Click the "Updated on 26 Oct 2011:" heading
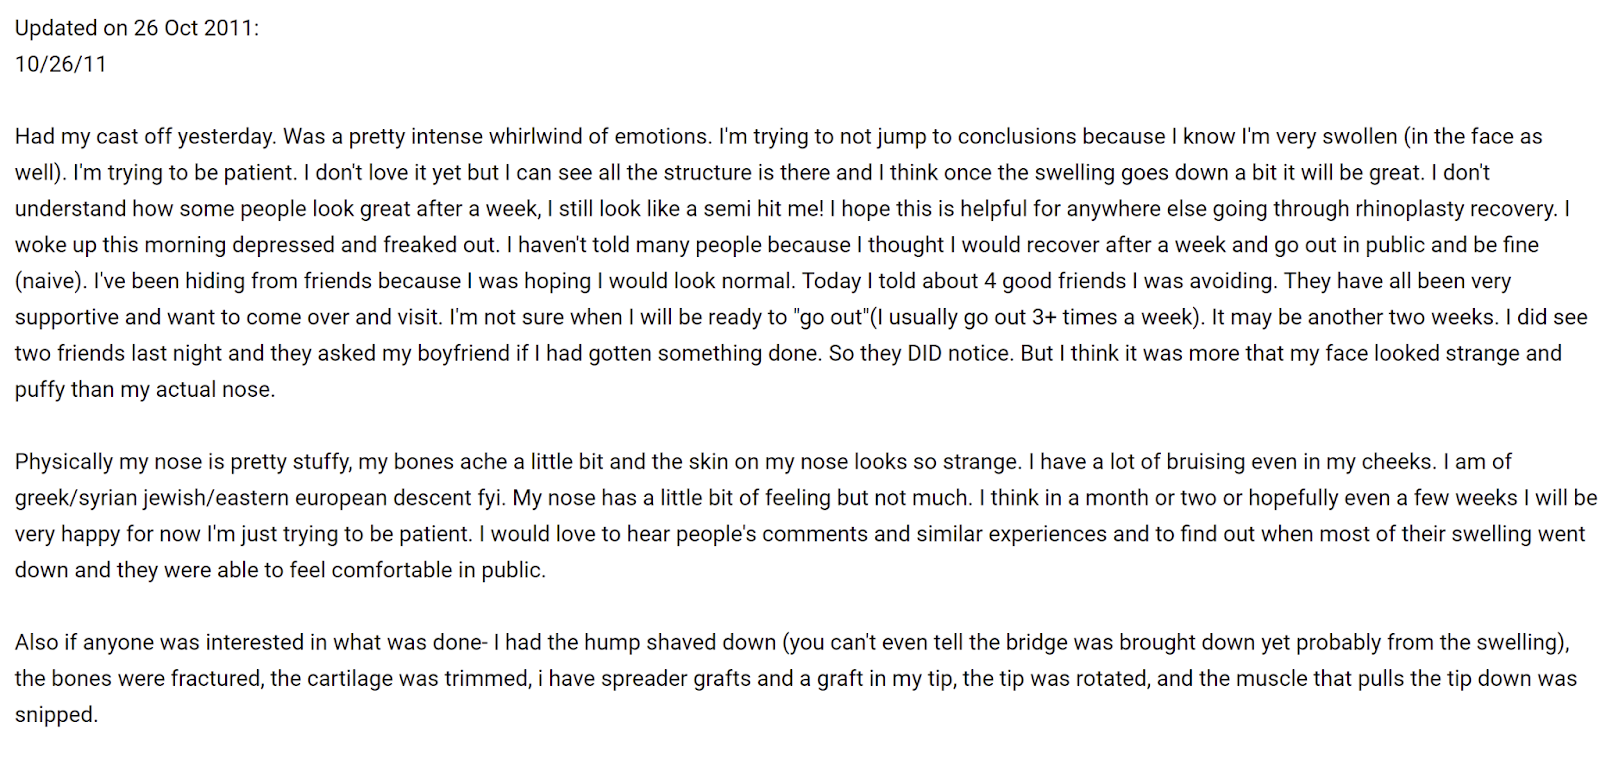This screenshot has height=758, width=1600. point(136,28)
